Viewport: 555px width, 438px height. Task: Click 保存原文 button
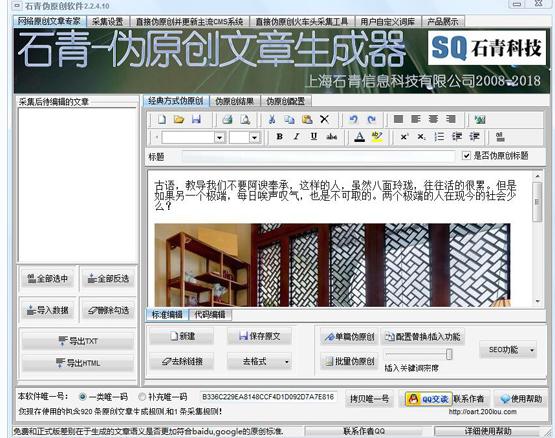tap(259, 336)
